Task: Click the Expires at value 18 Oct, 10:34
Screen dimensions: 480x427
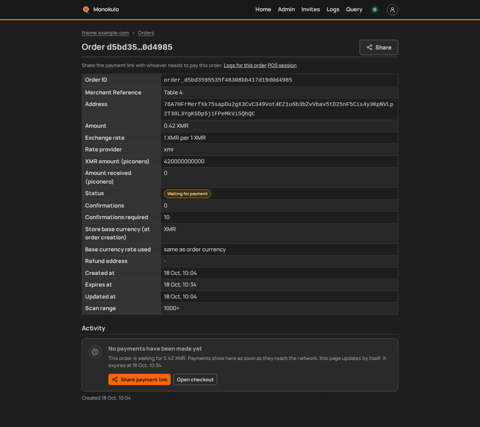Action: (180, 285)
